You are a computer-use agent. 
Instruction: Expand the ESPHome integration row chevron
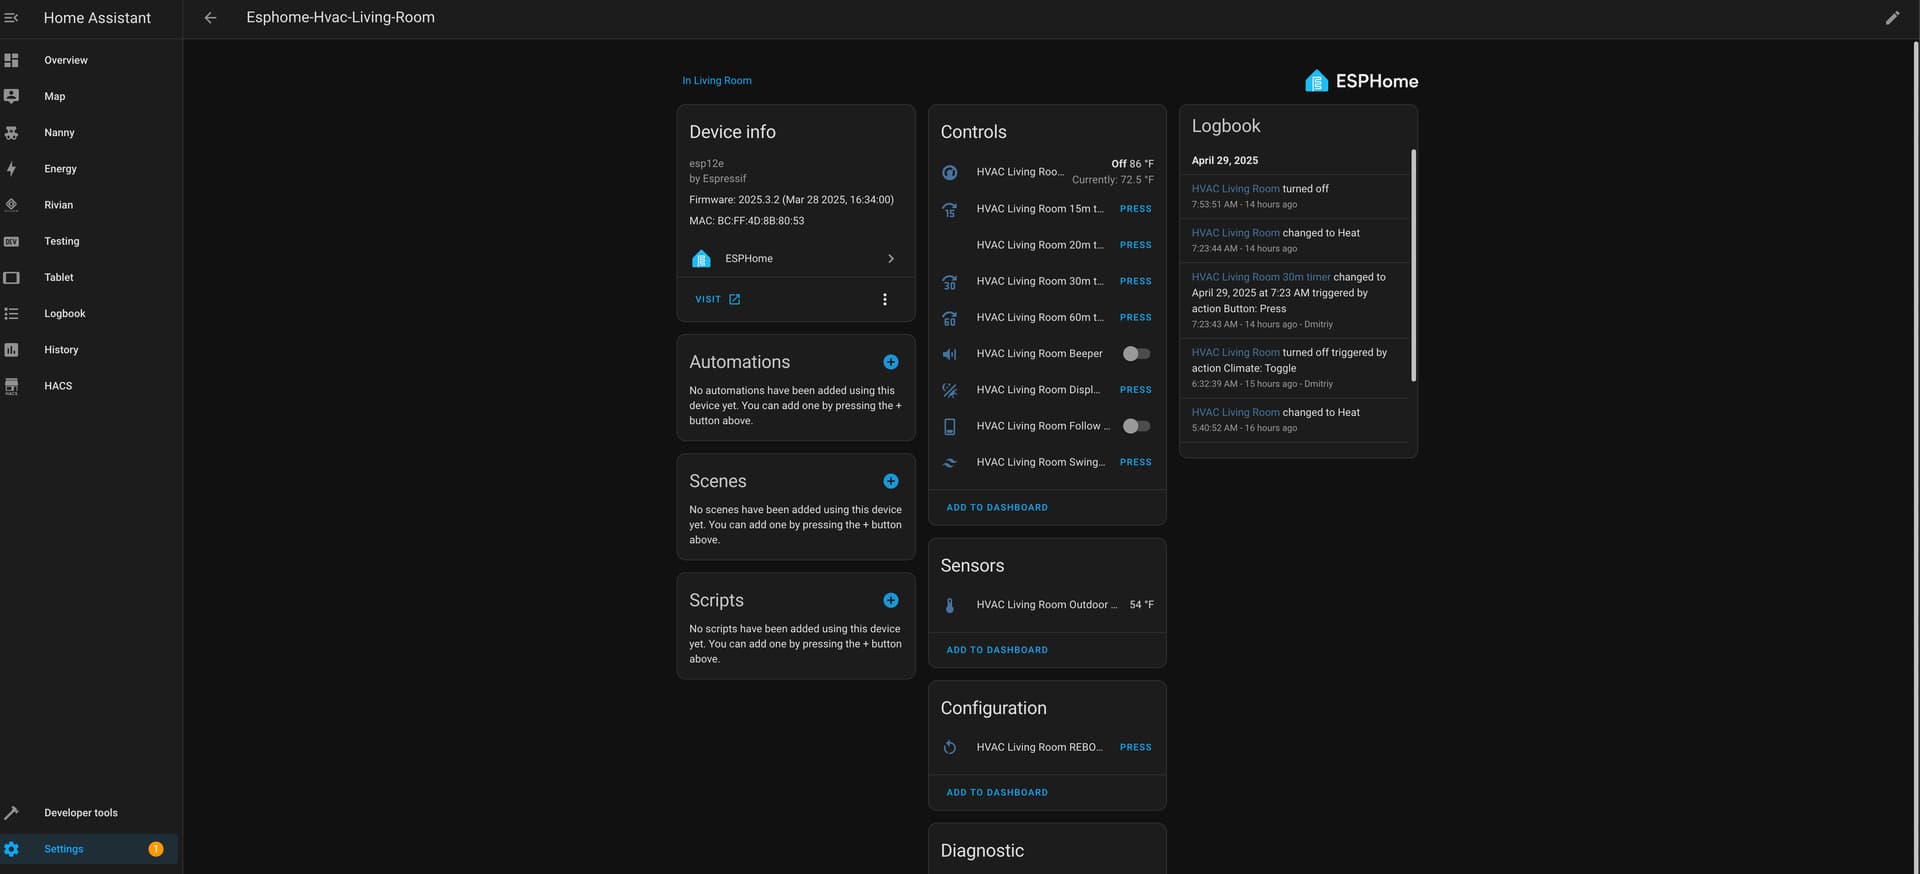tap(890, 259)
